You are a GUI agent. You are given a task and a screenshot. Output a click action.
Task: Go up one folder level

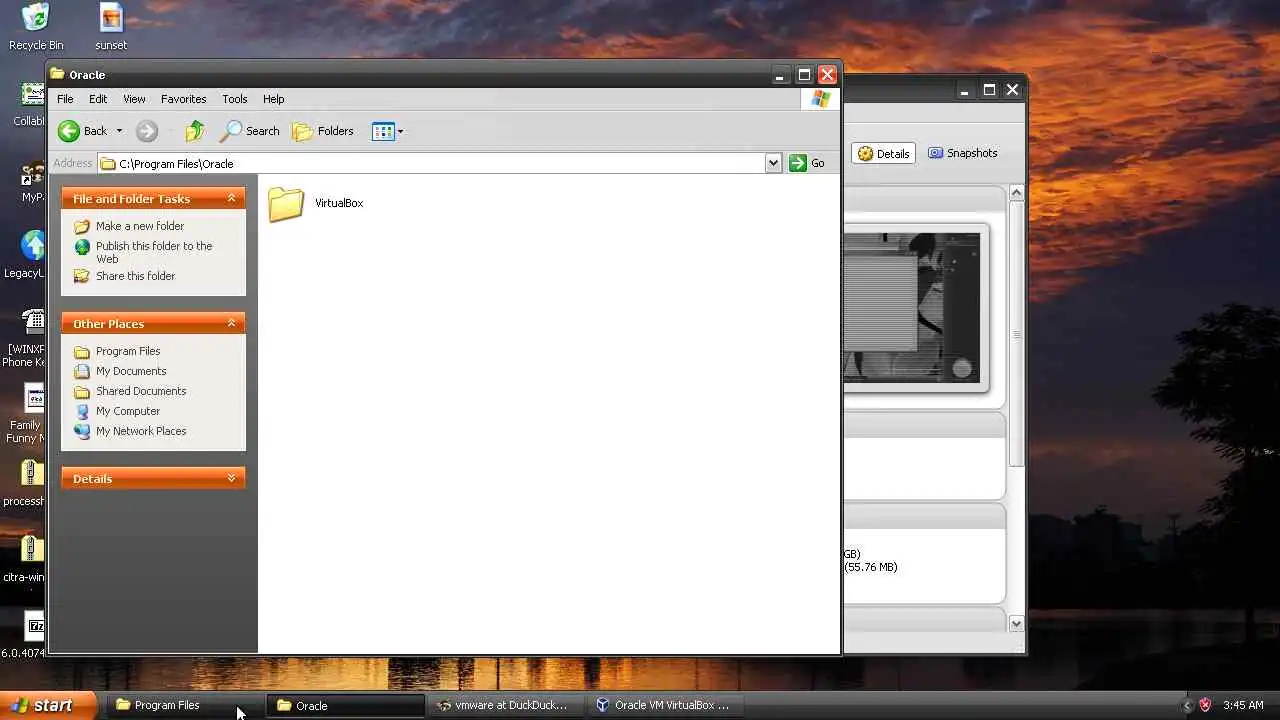coord(195,131)
